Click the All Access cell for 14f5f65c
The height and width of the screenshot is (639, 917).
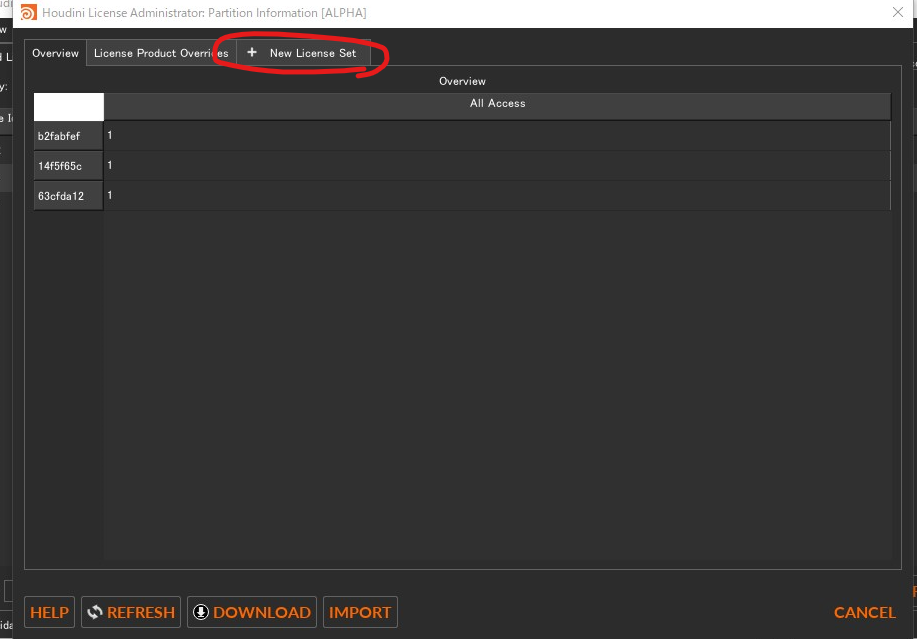click(497, 166)
